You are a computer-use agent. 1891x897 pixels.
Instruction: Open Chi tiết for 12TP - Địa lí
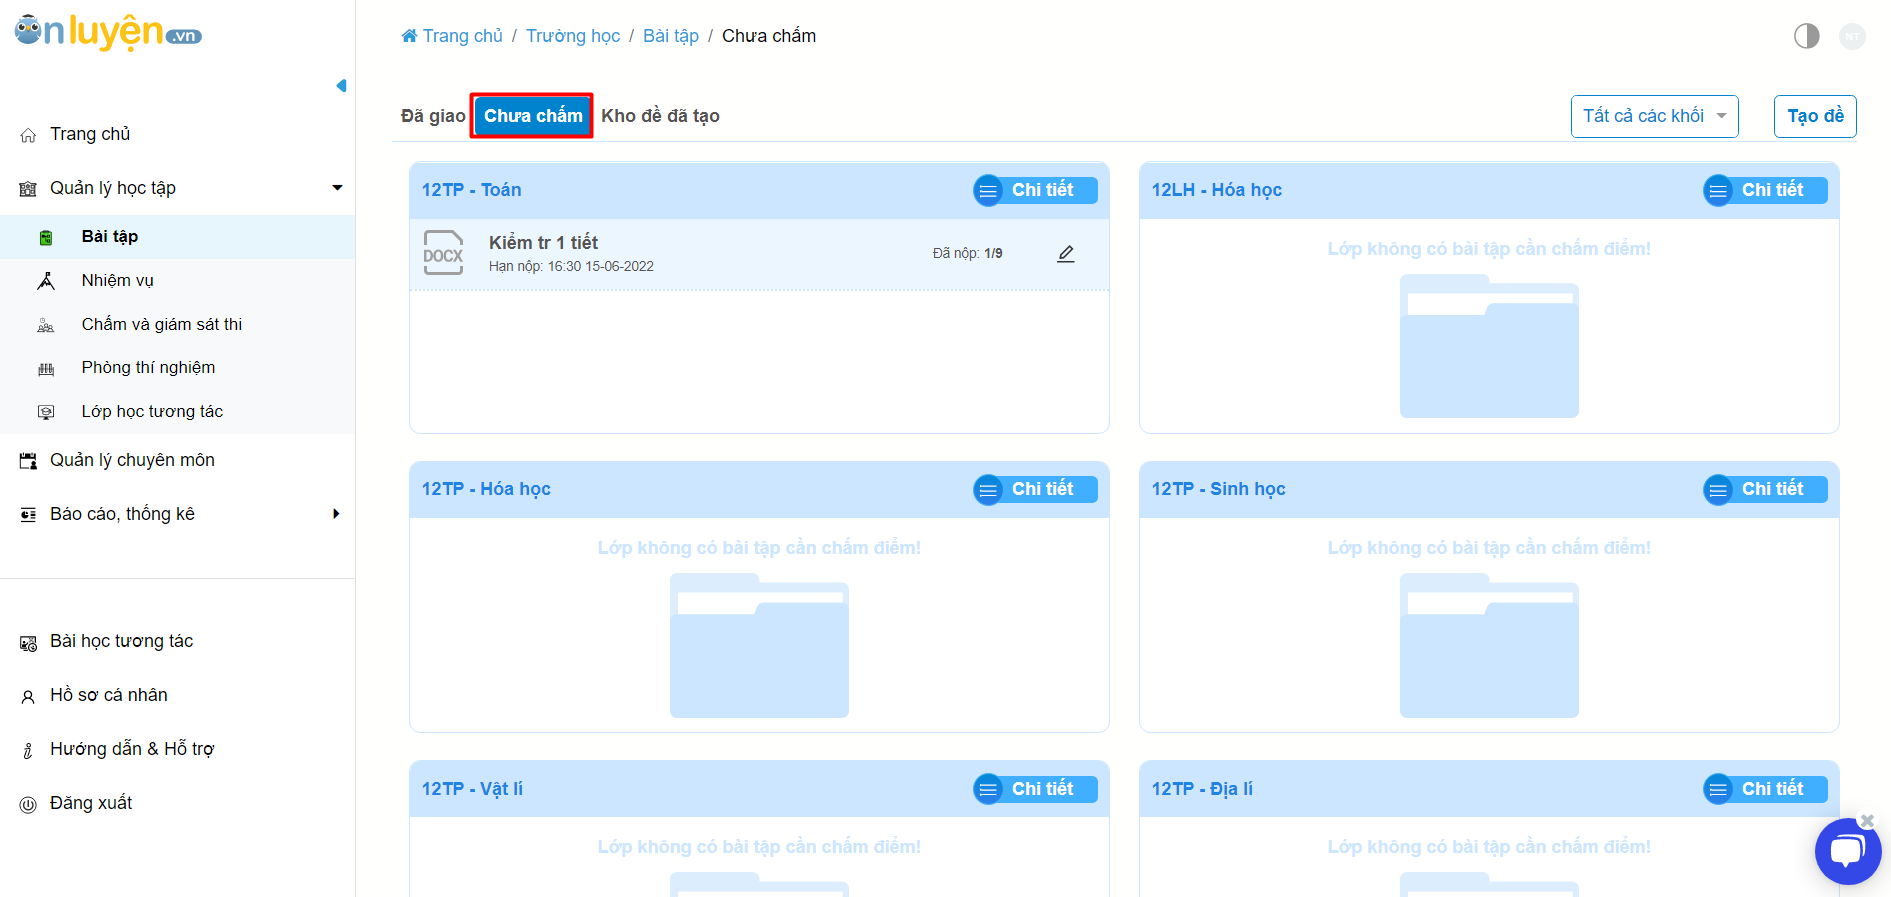[1765, 789]
